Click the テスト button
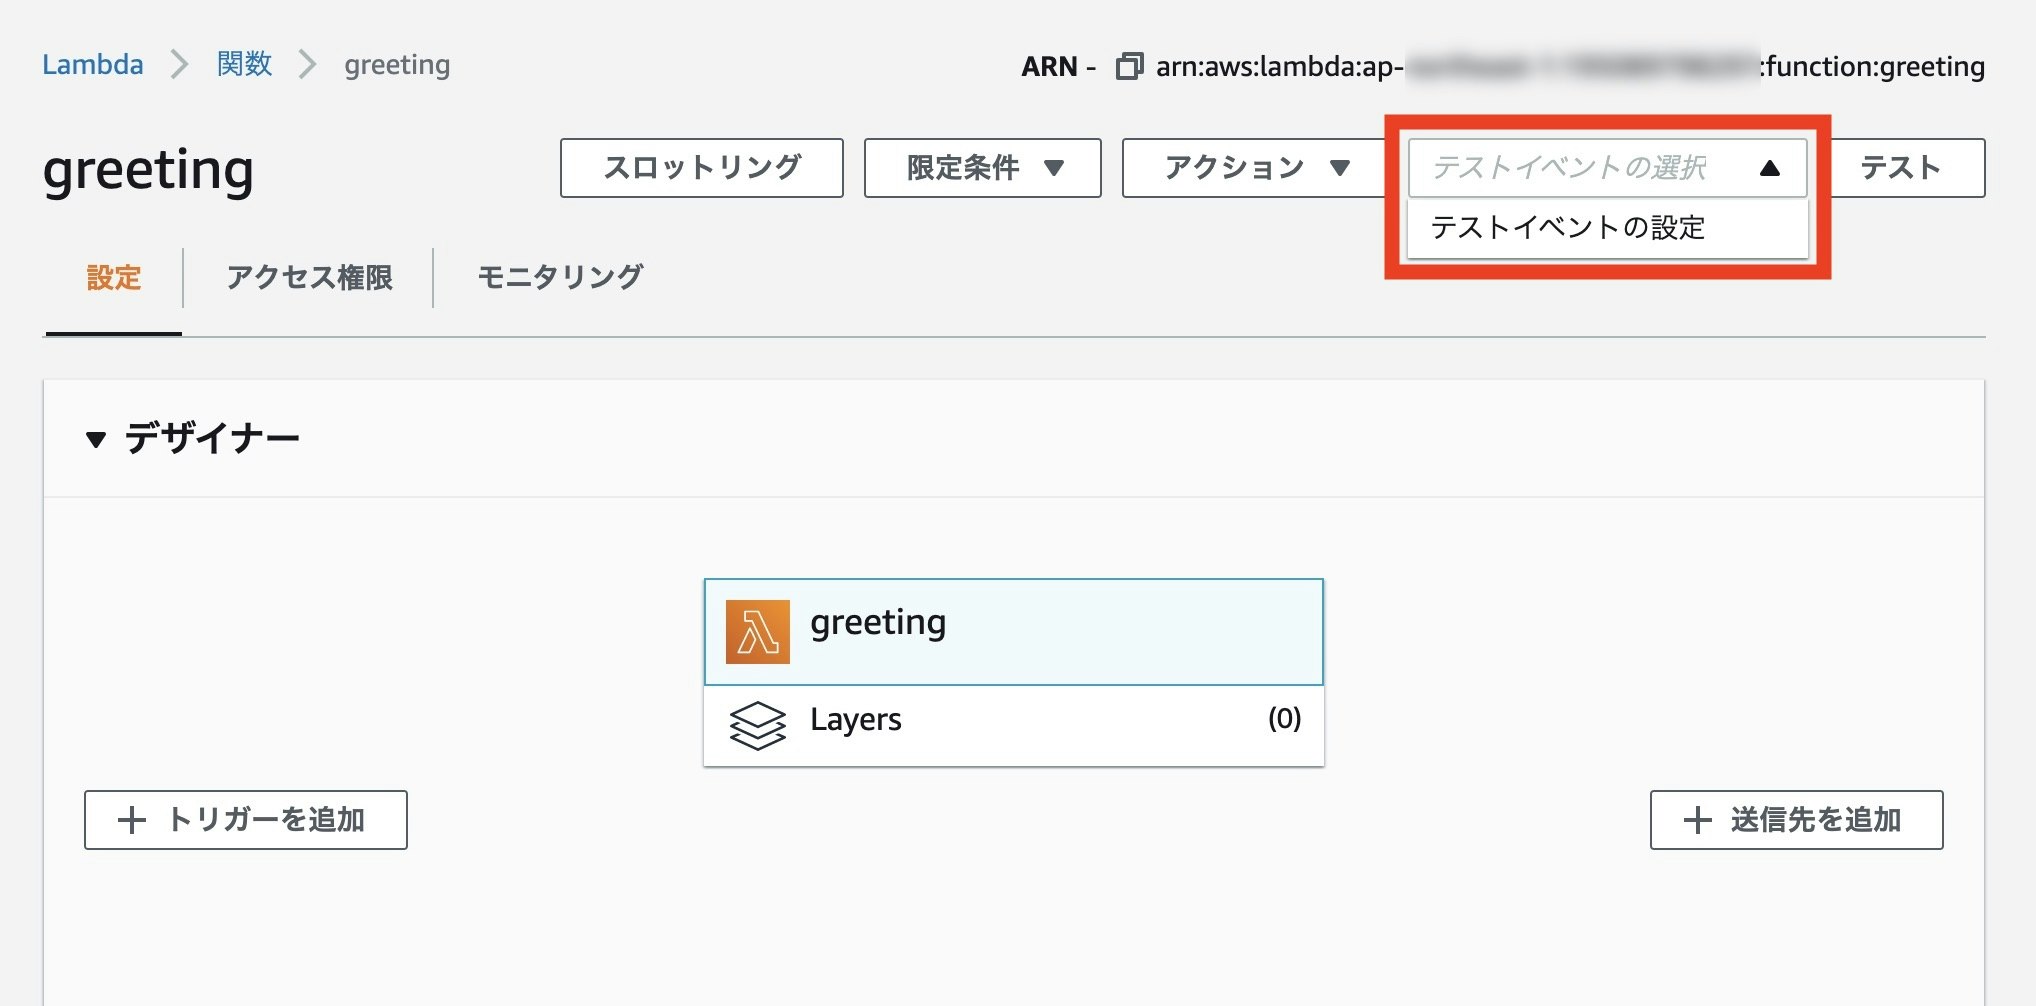This screenshot has height=1006, width=2036. point(1900,168)
